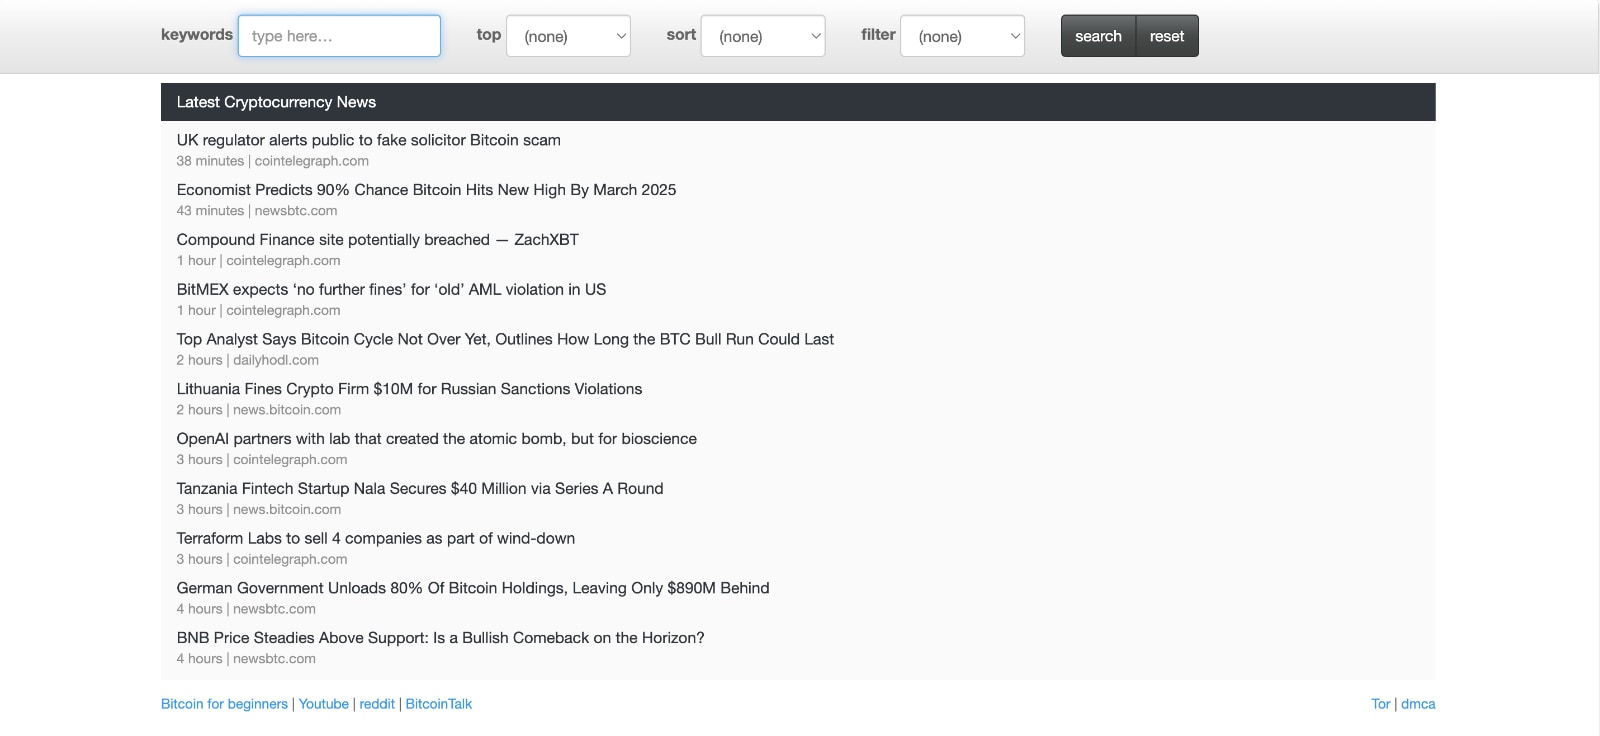This screenshot has width=1600, height=736.
Task: Open the top dropdown menu
Action: [568, 36]
